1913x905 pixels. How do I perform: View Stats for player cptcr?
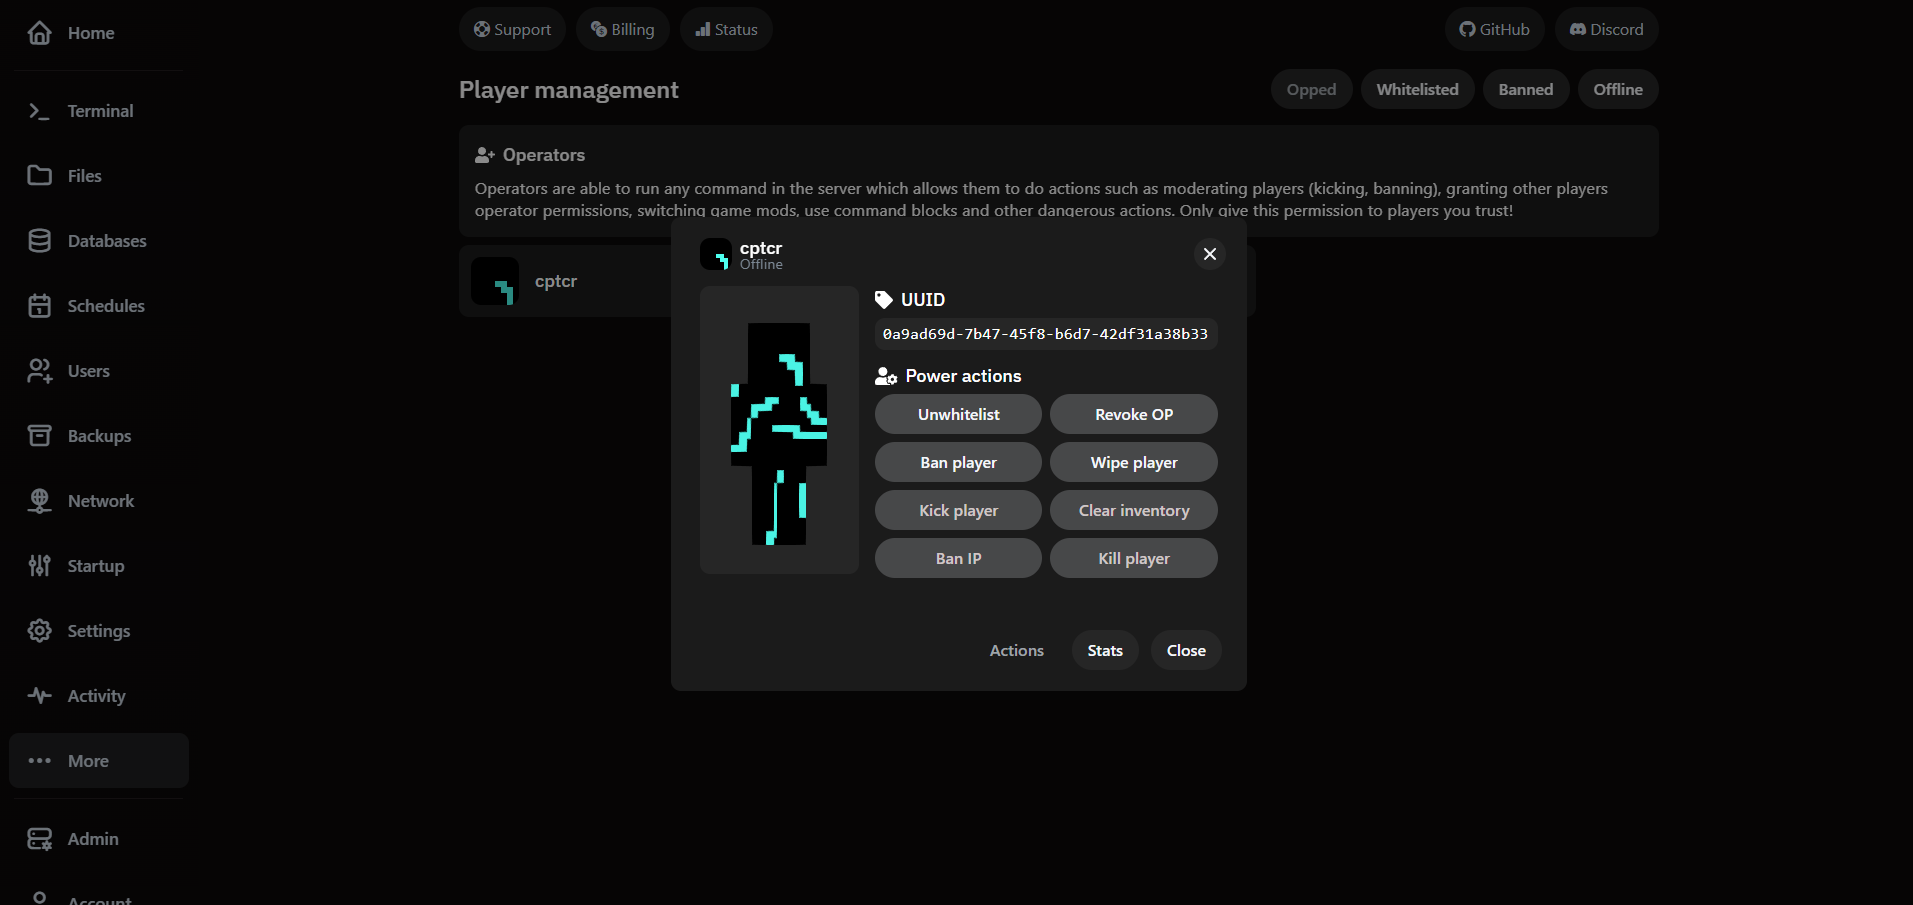(1104, 650)
